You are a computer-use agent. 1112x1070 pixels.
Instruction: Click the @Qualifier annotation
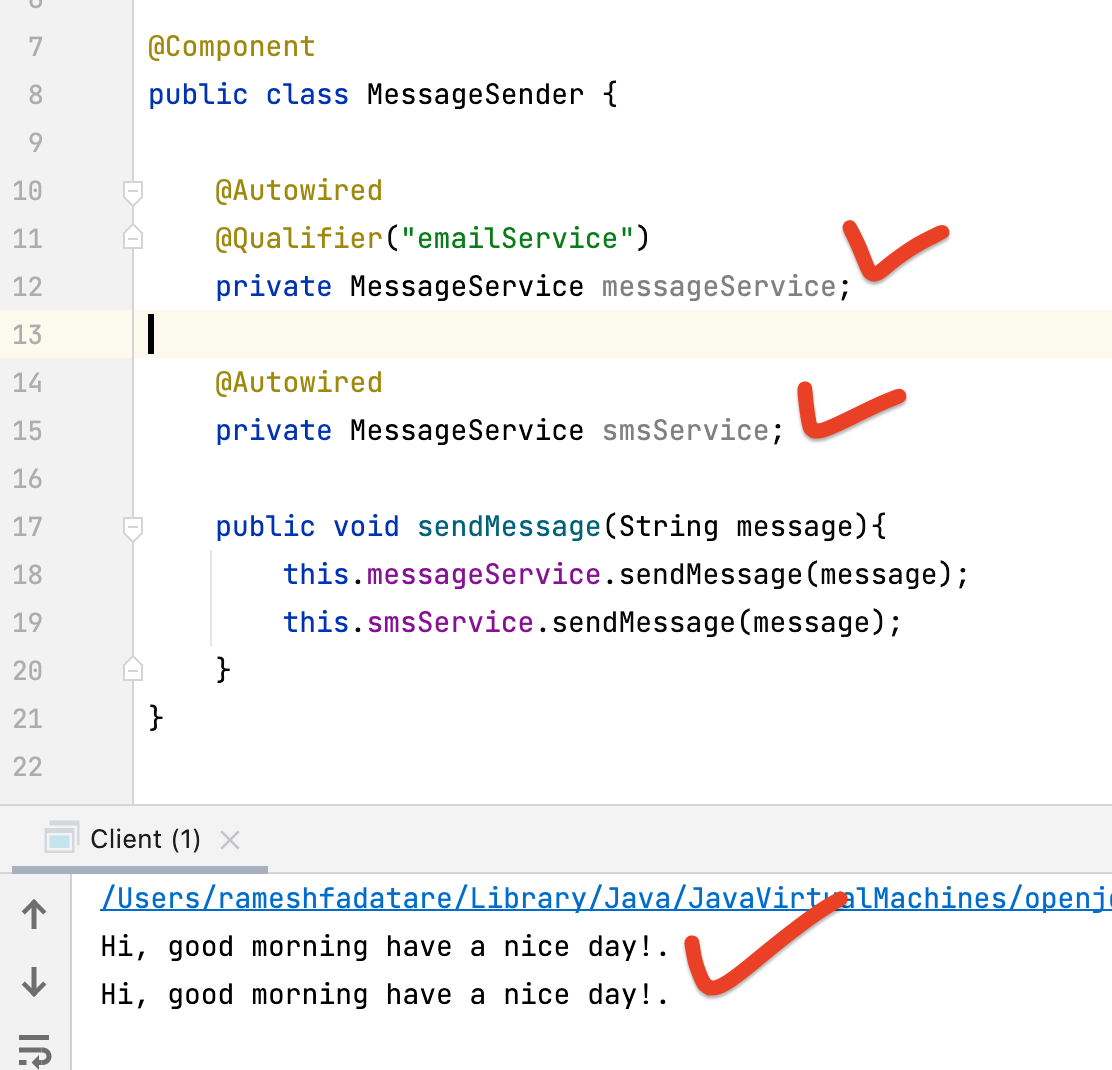pos(299,238)
